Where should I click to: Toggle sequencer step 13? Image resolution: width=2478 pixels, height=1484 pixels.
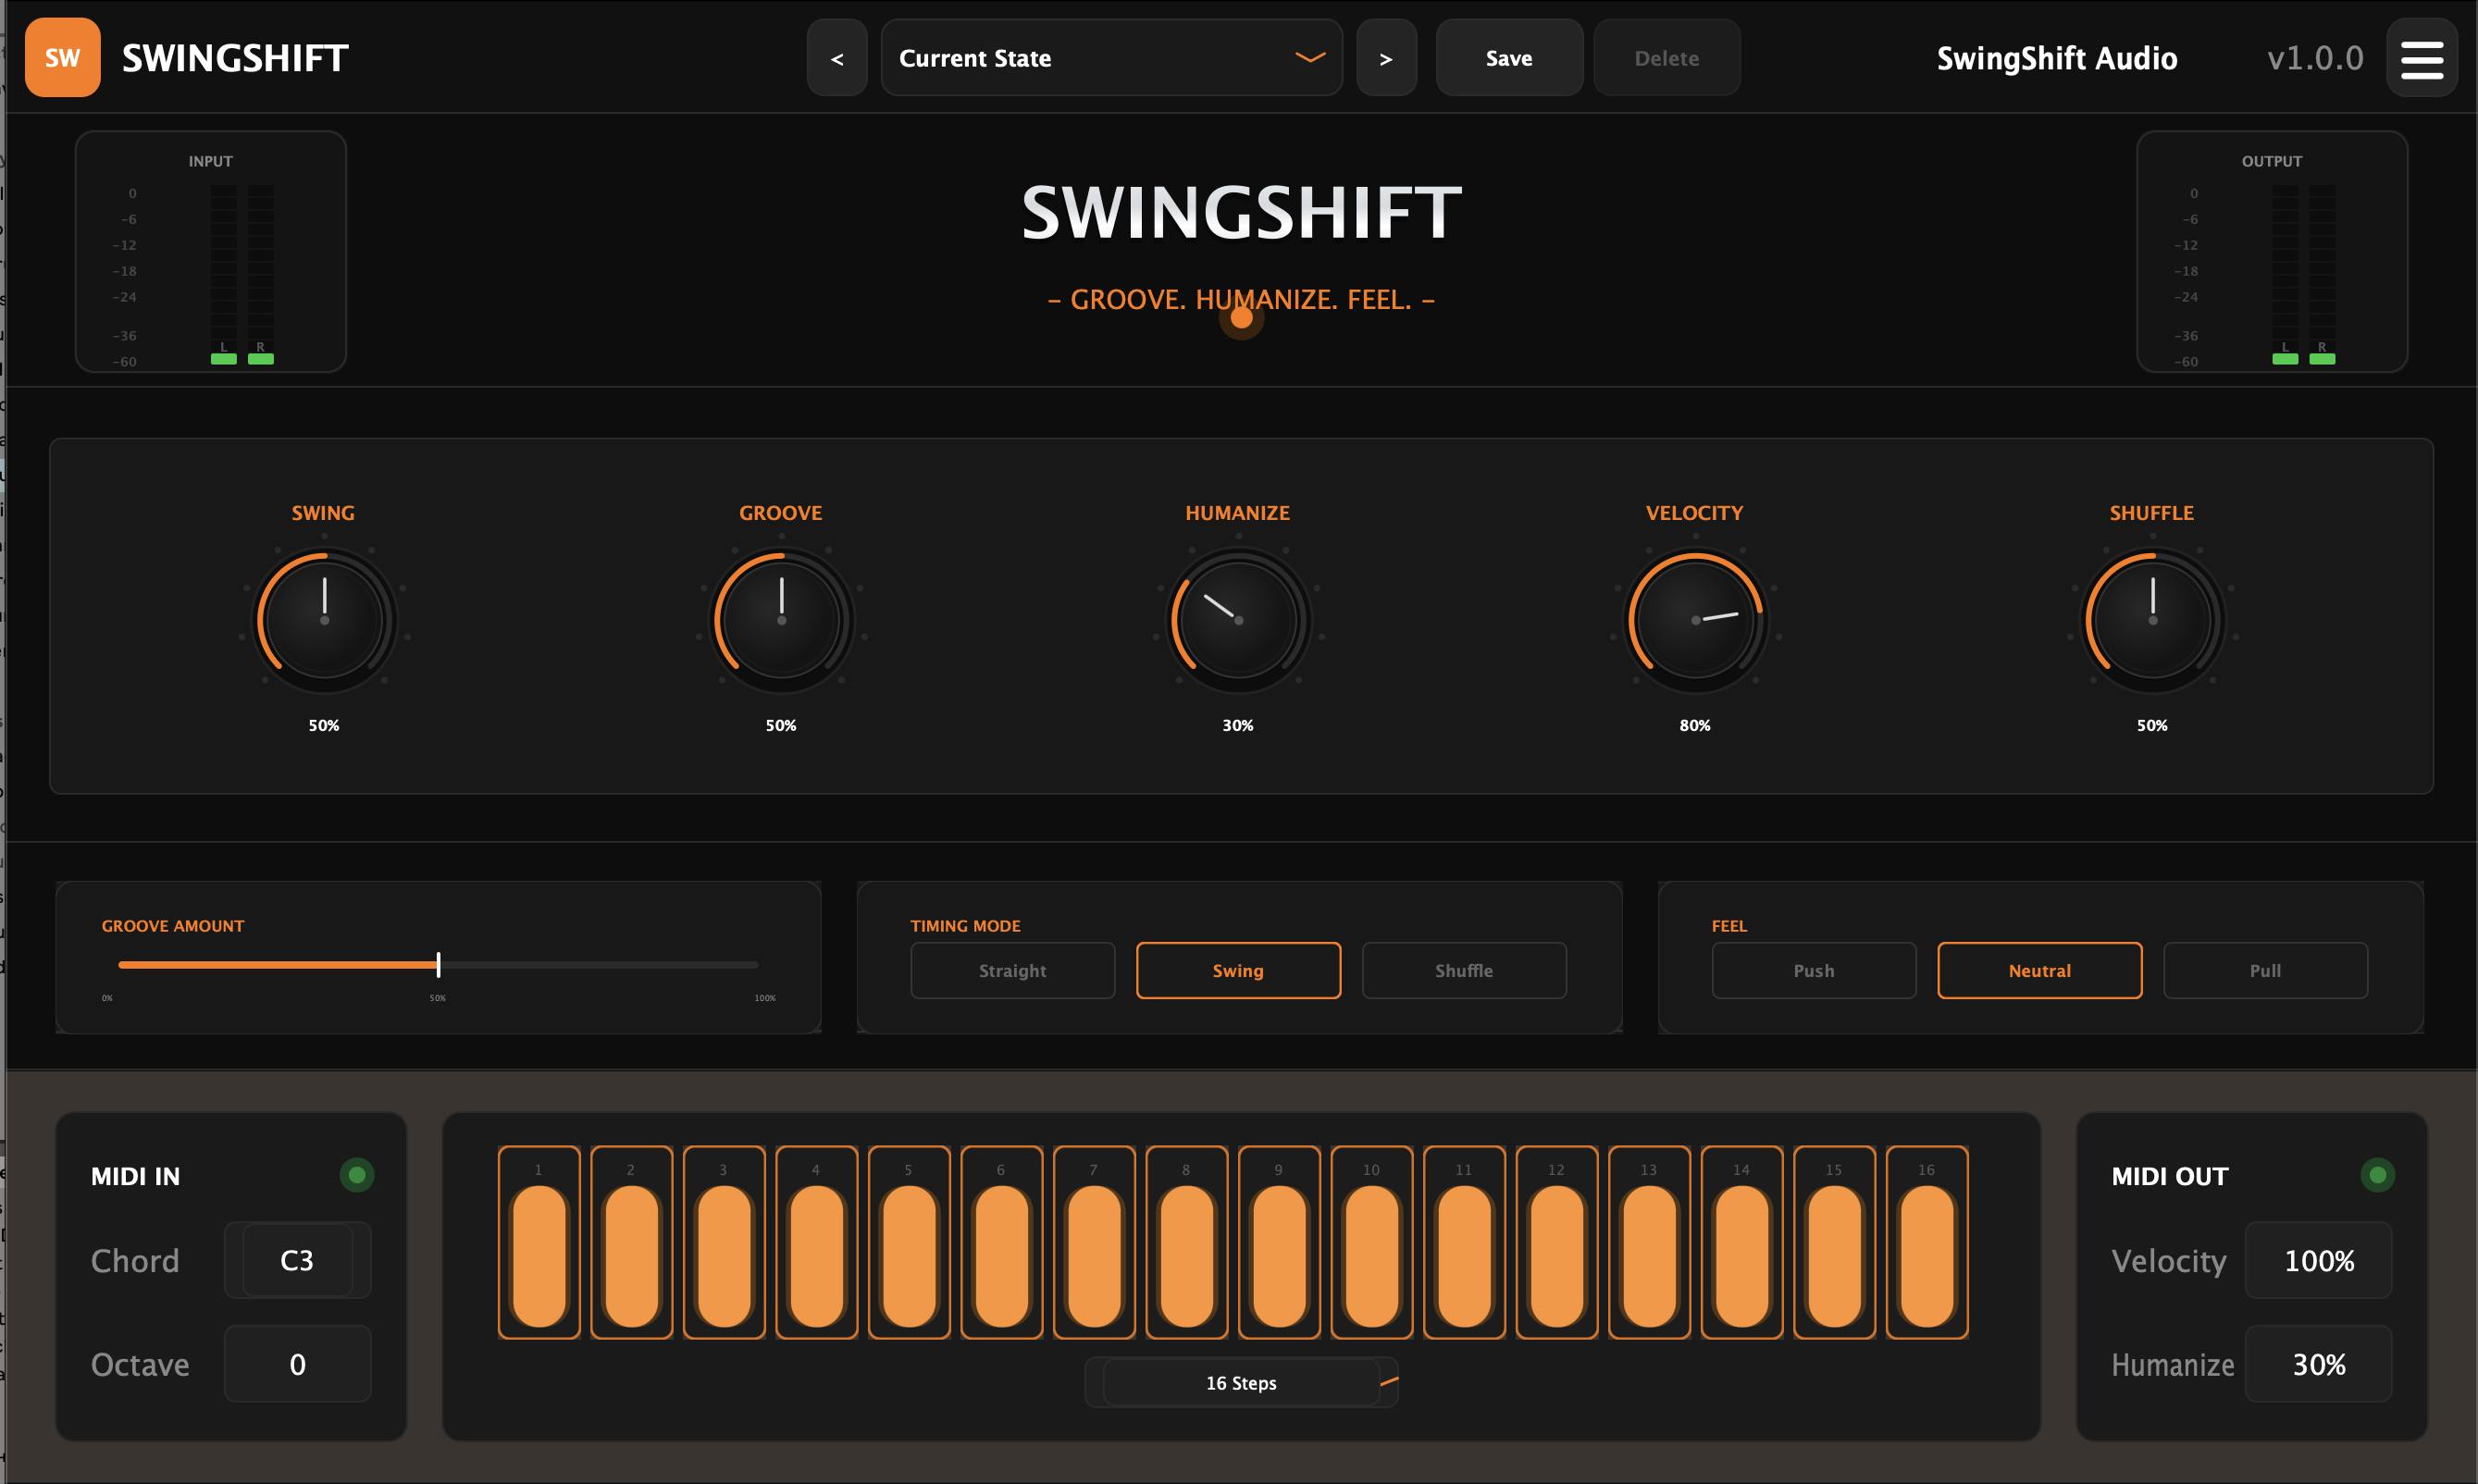tap(1649, 1242)
